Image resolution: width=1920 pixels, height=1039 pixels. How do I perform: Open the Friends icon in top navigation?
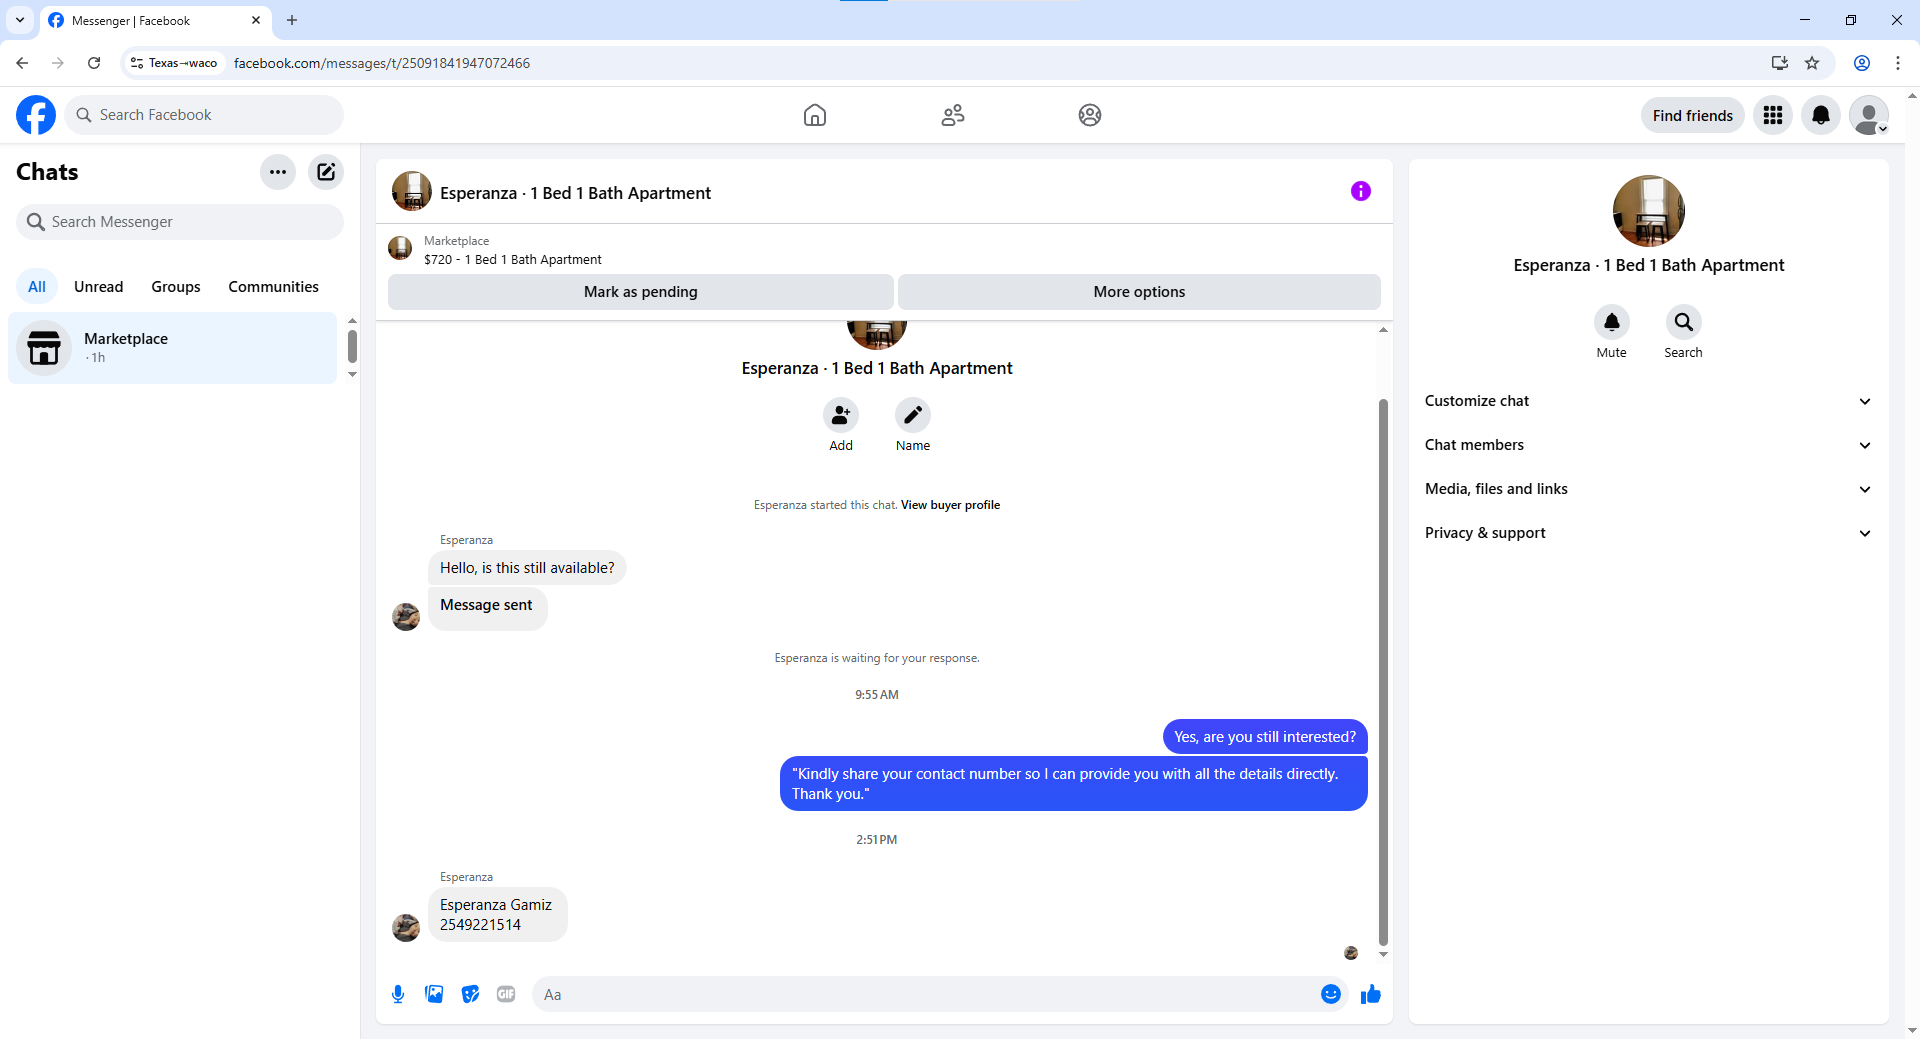953,115
